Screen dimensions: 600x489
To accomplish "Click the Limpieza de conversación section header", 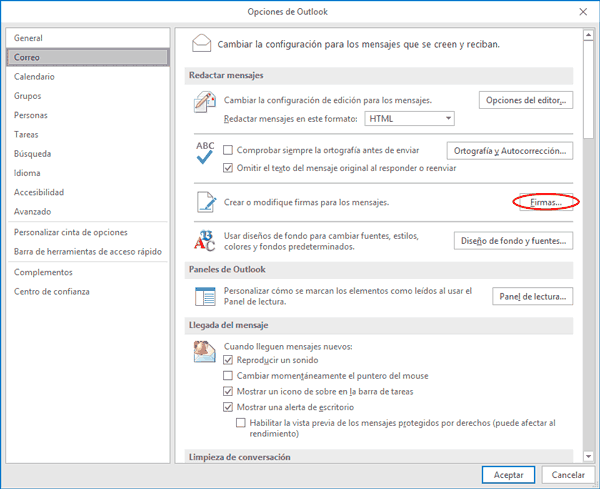I will click(x=379, y=457).
